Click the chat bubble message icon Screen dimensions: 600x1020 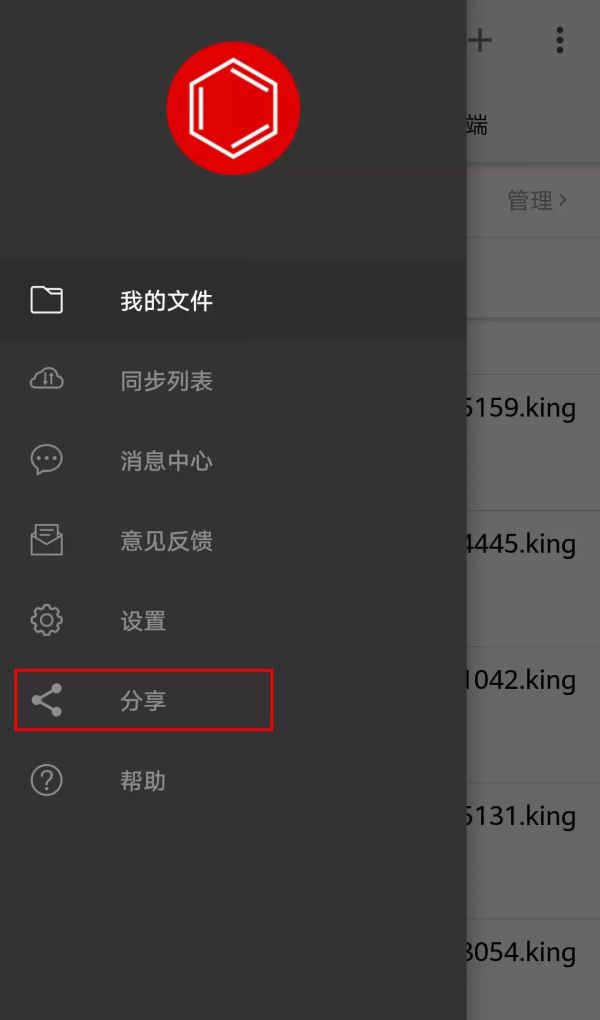click(x=47, y=460)
